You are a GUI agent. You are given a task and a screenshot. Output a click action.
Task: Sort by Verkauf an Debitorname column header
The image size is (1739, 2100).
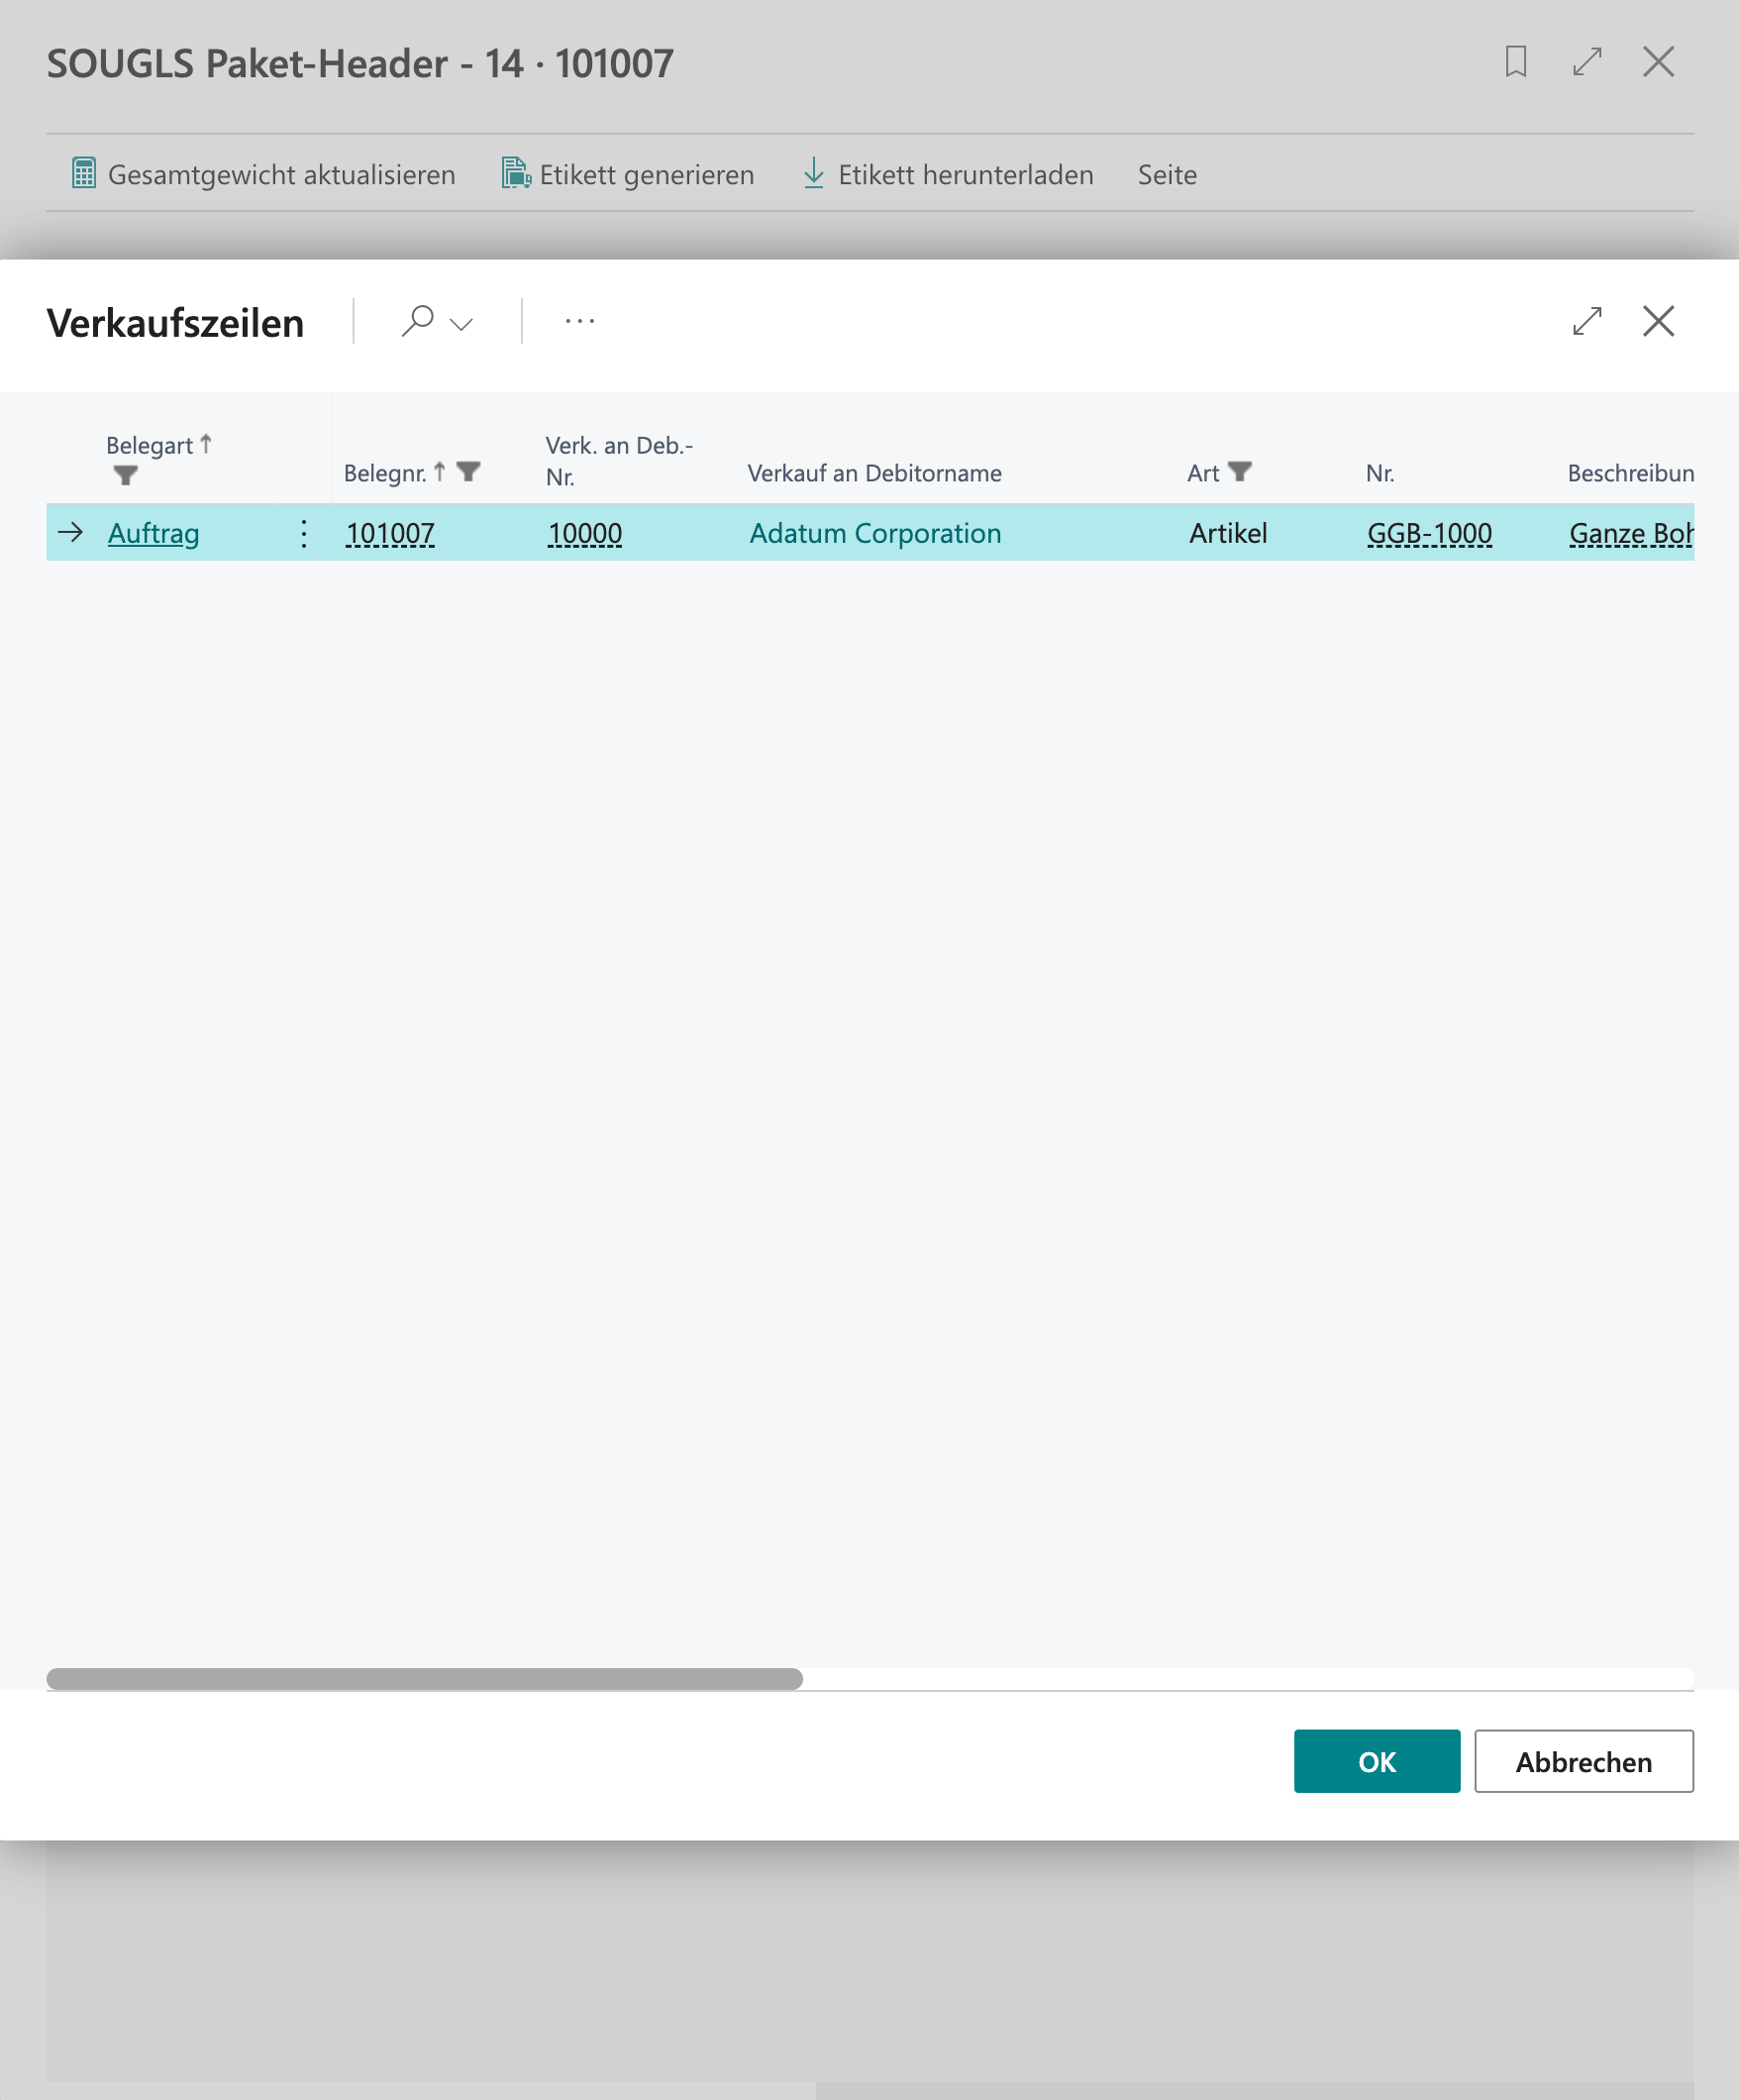(874, 473)
